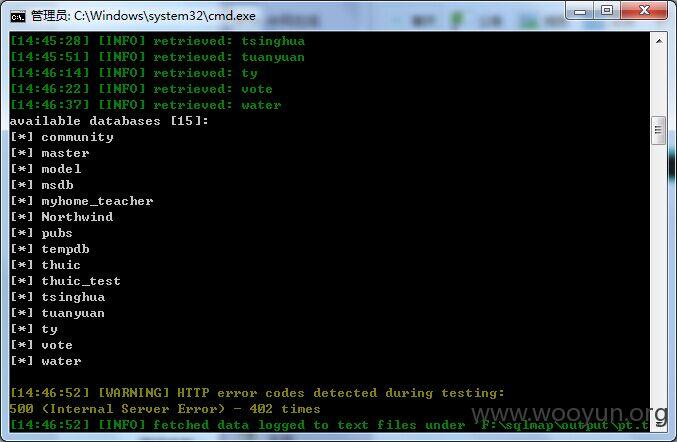Select the 'thuic_test' database entry
The height and width of the screenshot is (442, 677).
[66, 281]
